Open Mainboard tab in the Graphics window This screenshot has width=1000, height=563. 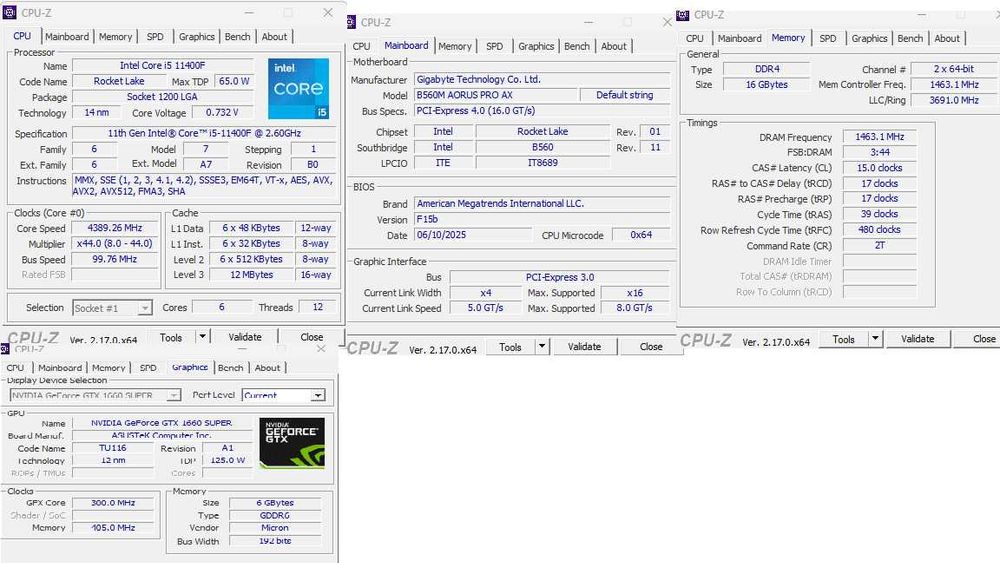pyautogui.click(x=60, y=368)
